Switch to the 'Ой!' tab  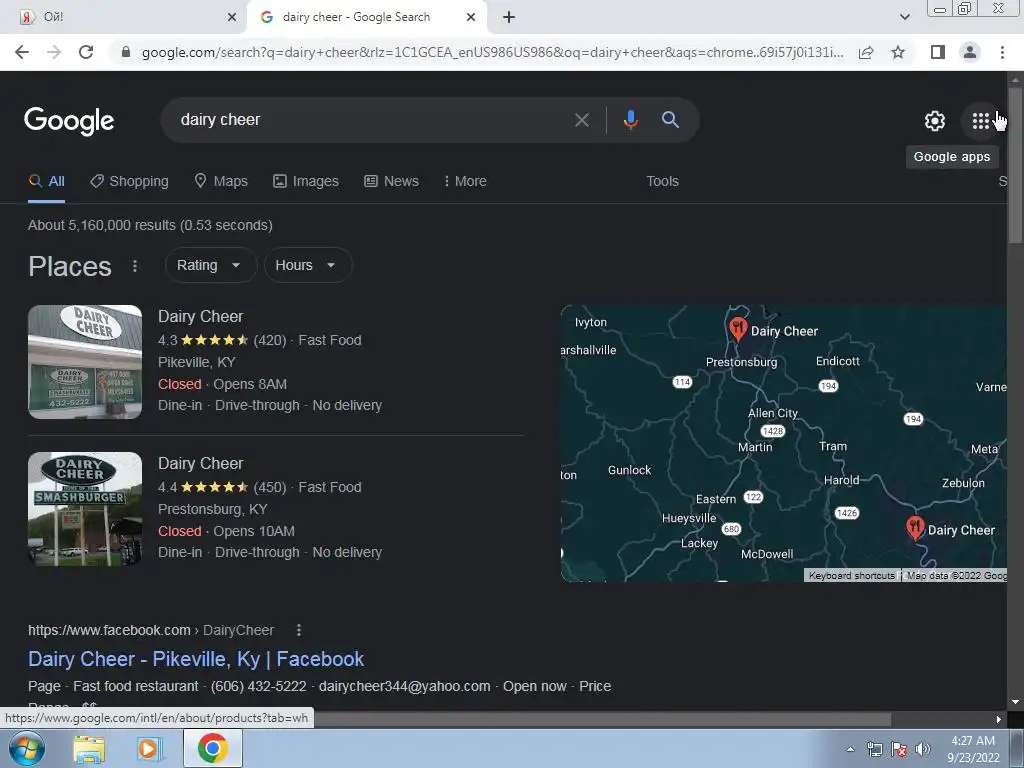coord(123,17)
